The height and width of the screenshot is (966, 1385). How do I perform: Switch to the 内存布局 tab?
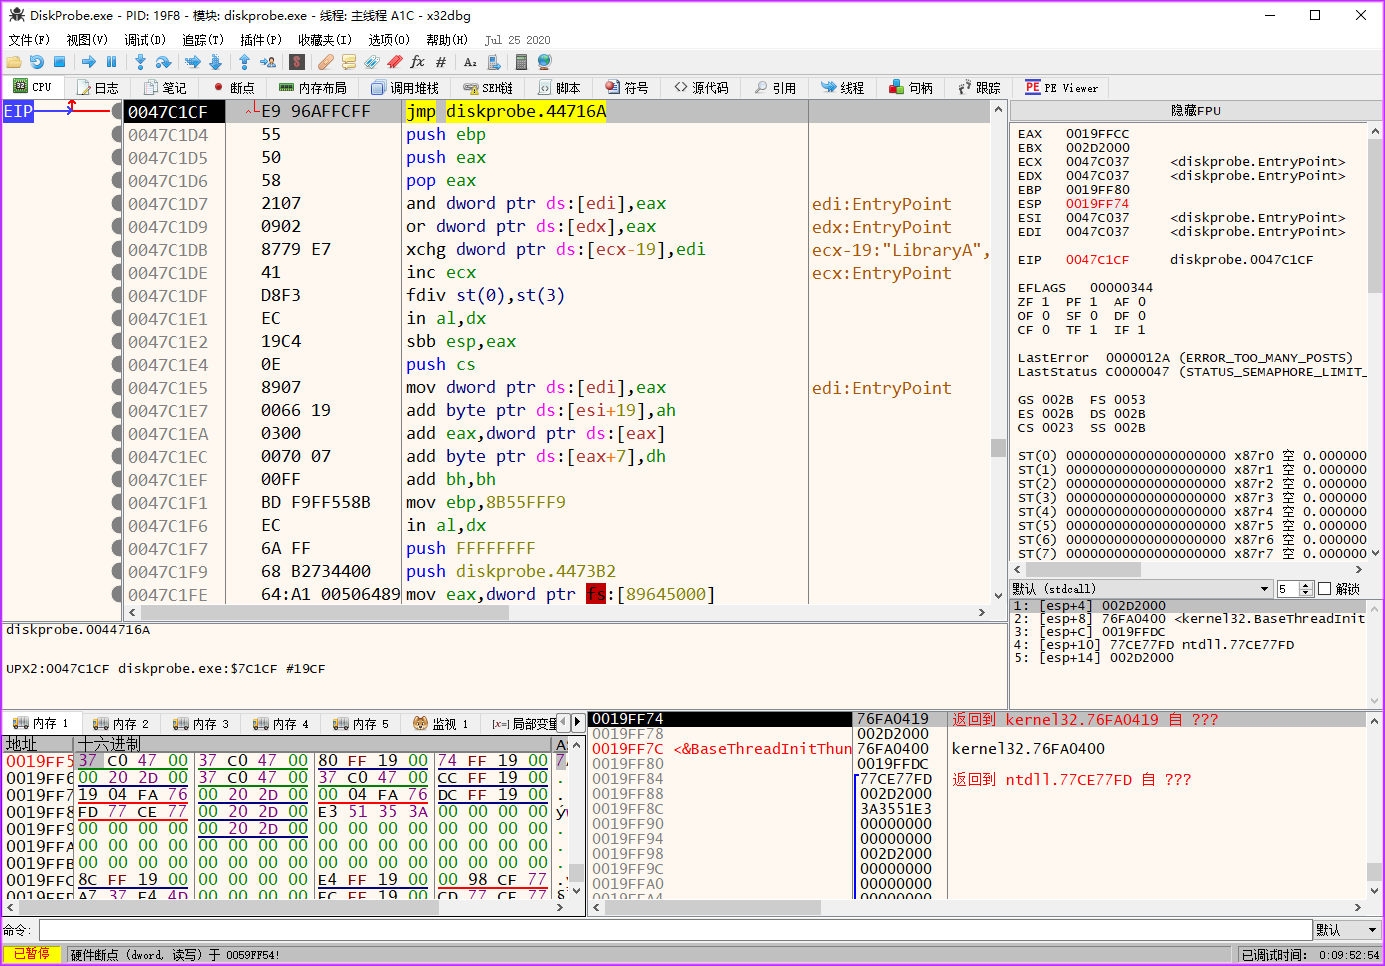coord(312,88)
